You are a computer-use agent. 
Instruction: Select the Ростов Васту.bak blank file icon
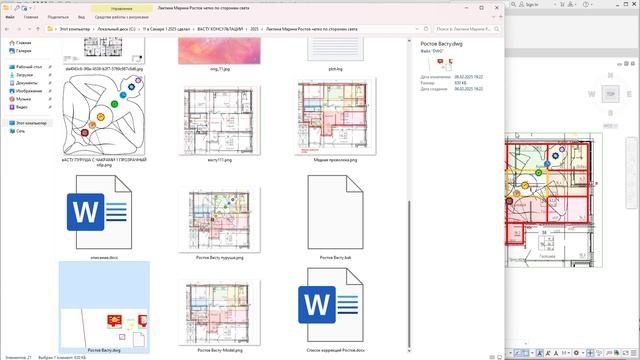click(x=335, y=212)
